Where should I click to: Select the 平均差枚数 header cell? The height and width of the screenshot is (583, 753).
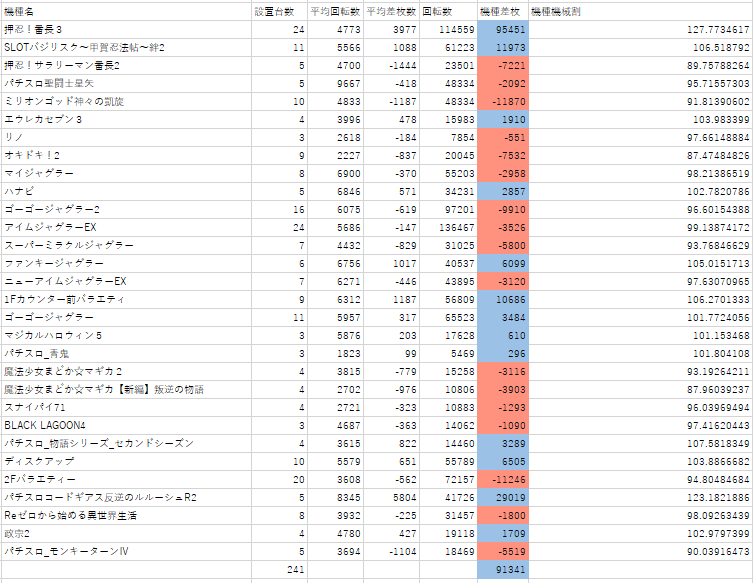point(391,12)
